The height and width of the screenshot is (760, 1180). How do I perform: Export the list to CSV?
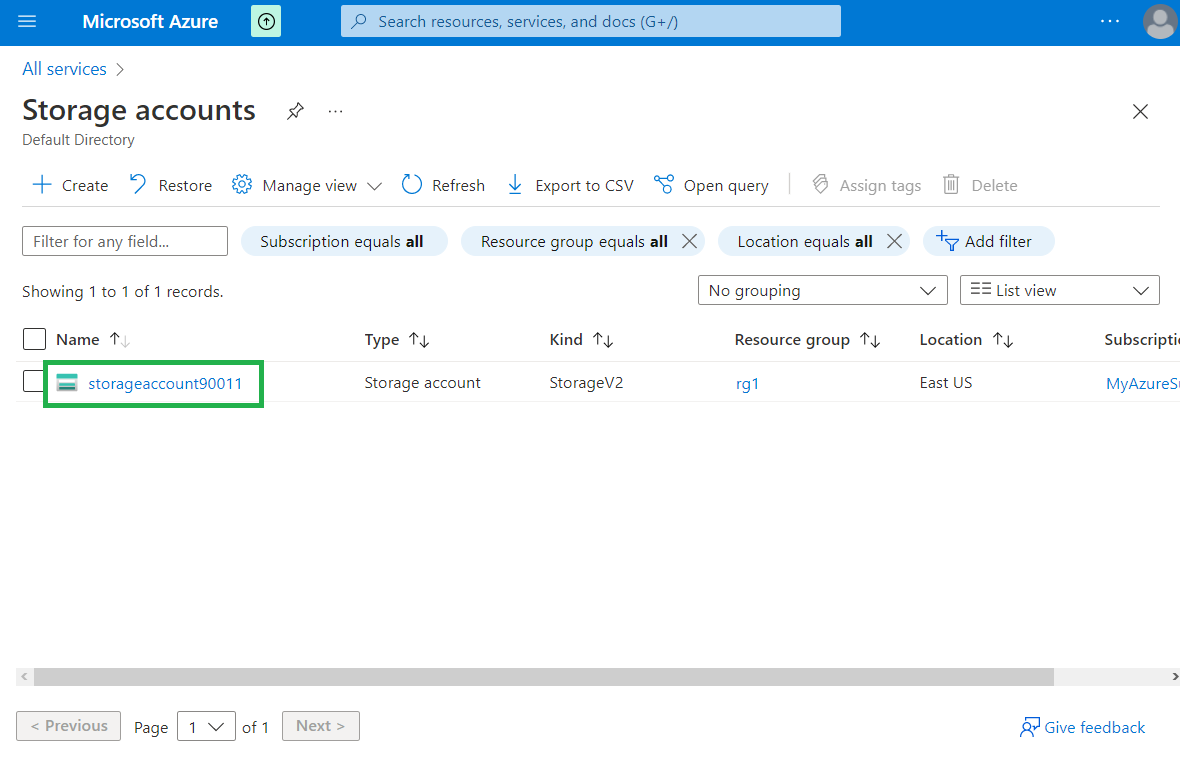tap(570, 185)
